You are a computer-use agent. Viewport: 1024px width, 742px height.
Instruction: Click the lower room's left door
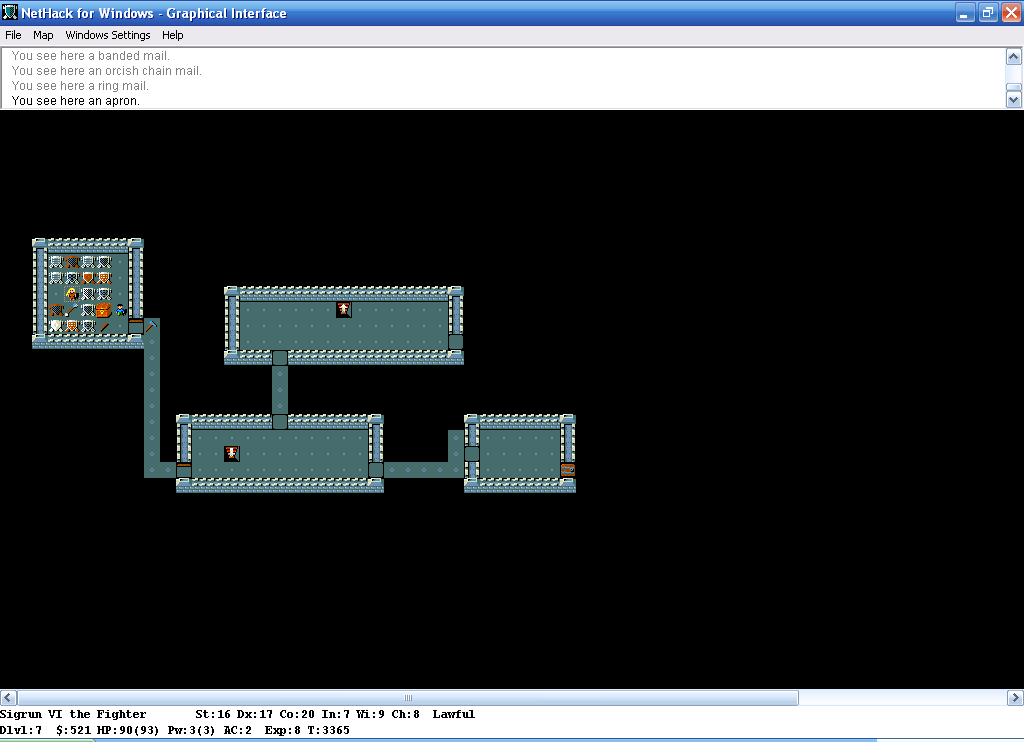(184, 470)
